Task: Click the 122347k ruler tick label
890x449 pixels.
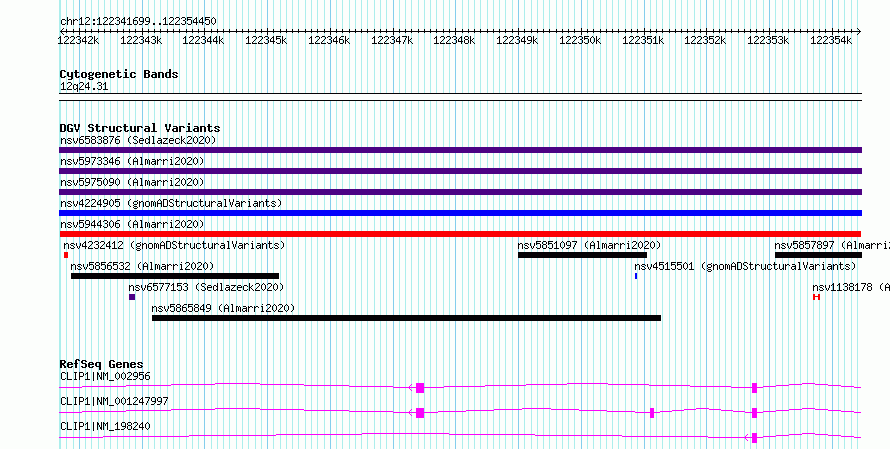Action: tap(392, 40)
